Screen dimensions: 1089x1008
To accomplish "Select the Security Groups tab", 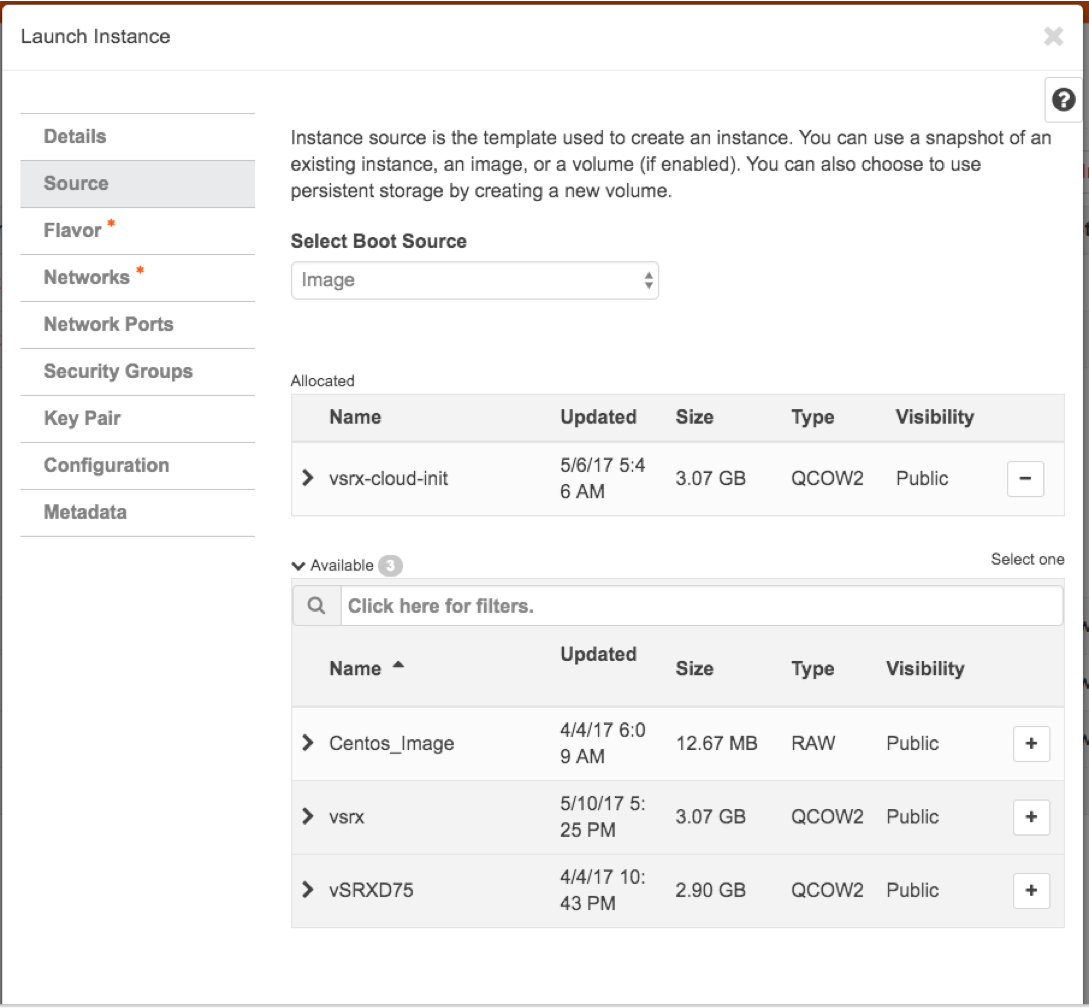I will point(118,371).
